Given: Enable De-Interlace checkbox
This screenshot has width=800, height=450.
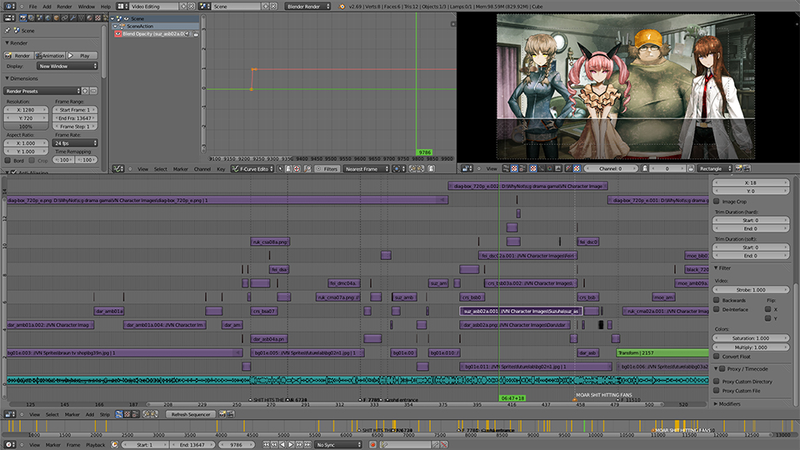Looking at the screenshot, I should tap(717, 309).
